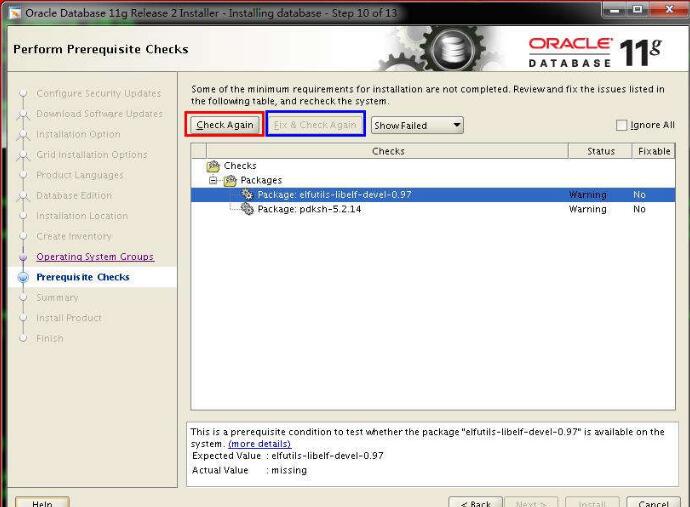Click Installation Option step
690x507 pixels.
click(x=78, y=134)
